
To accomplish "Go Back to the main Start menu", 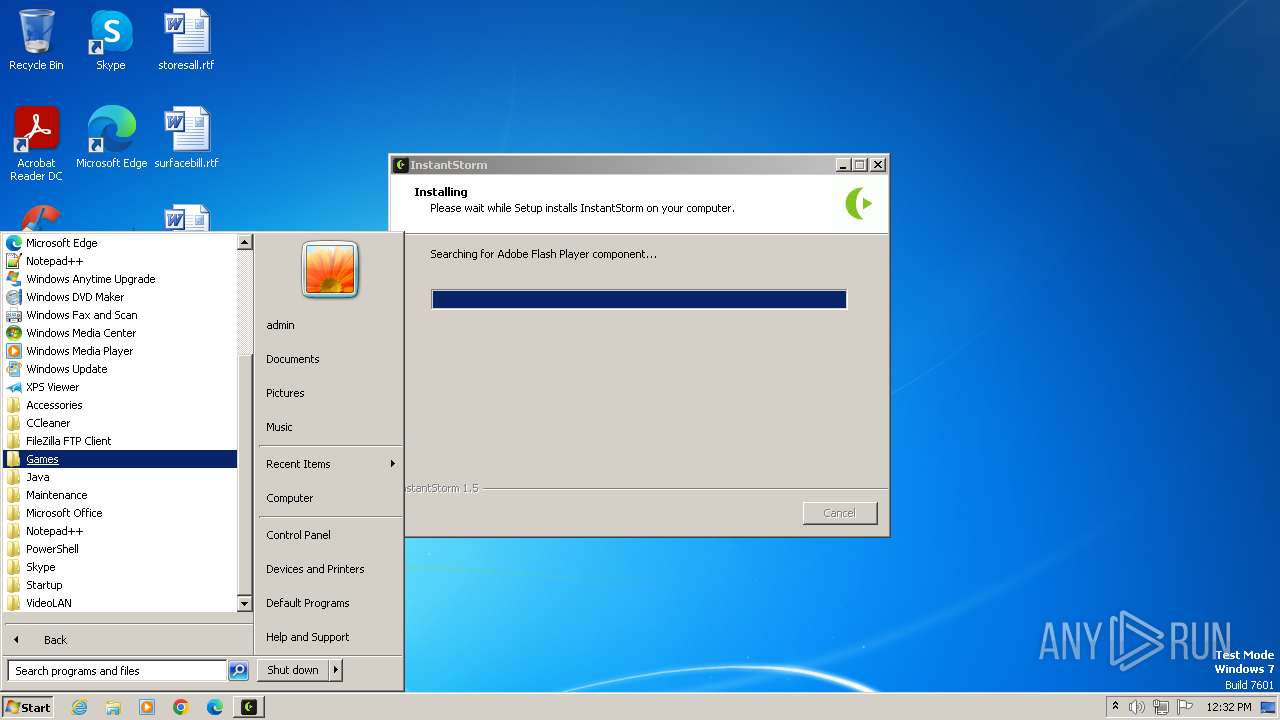I will coord(127,640).
